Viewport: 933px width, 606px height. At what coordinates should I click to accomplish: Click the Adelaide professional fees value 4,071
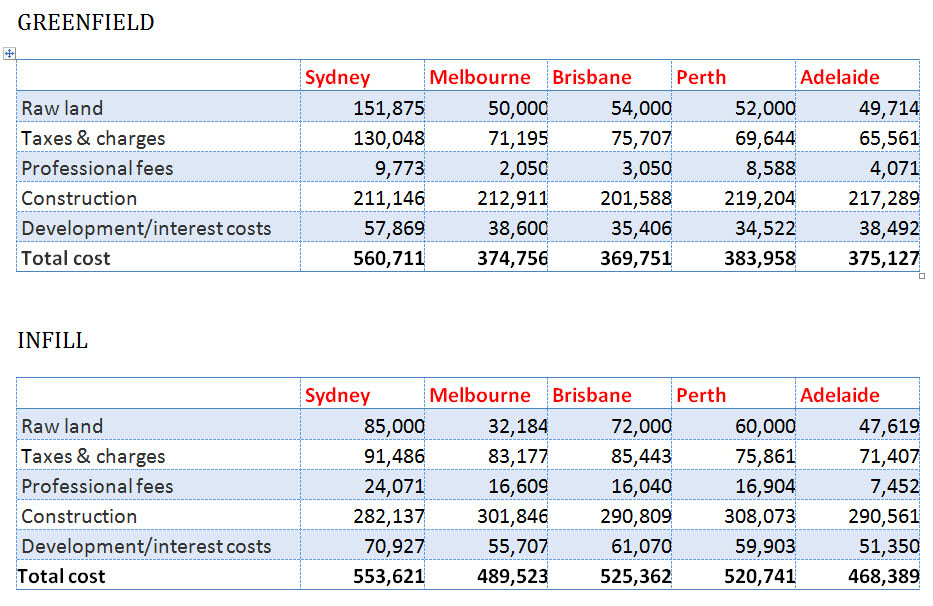click(x=888, y=168)
